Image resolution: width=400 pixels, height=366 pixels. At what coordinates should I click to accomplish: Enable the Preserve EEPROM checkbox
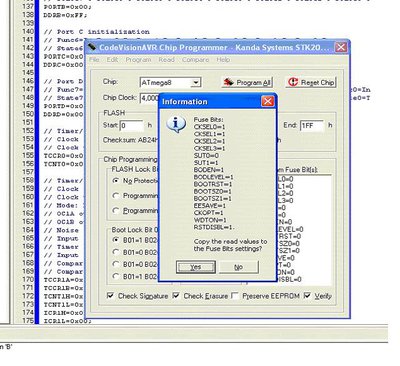(235, 296)
